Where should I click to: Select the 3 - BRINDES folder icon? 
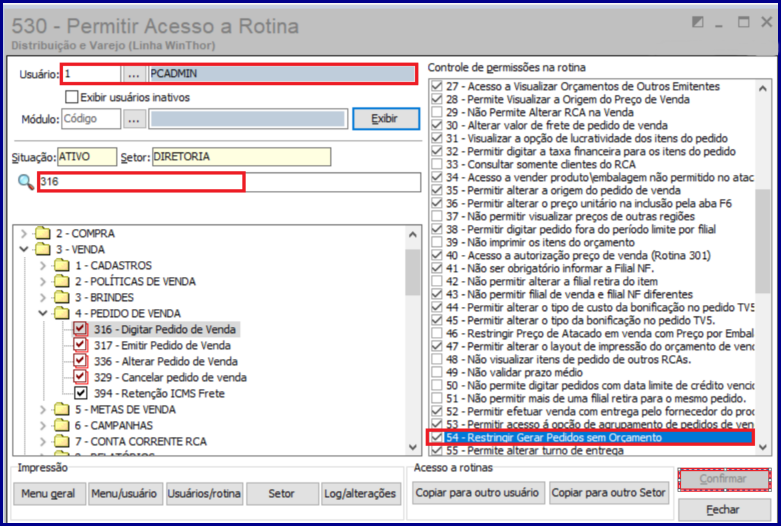[62, 297]
